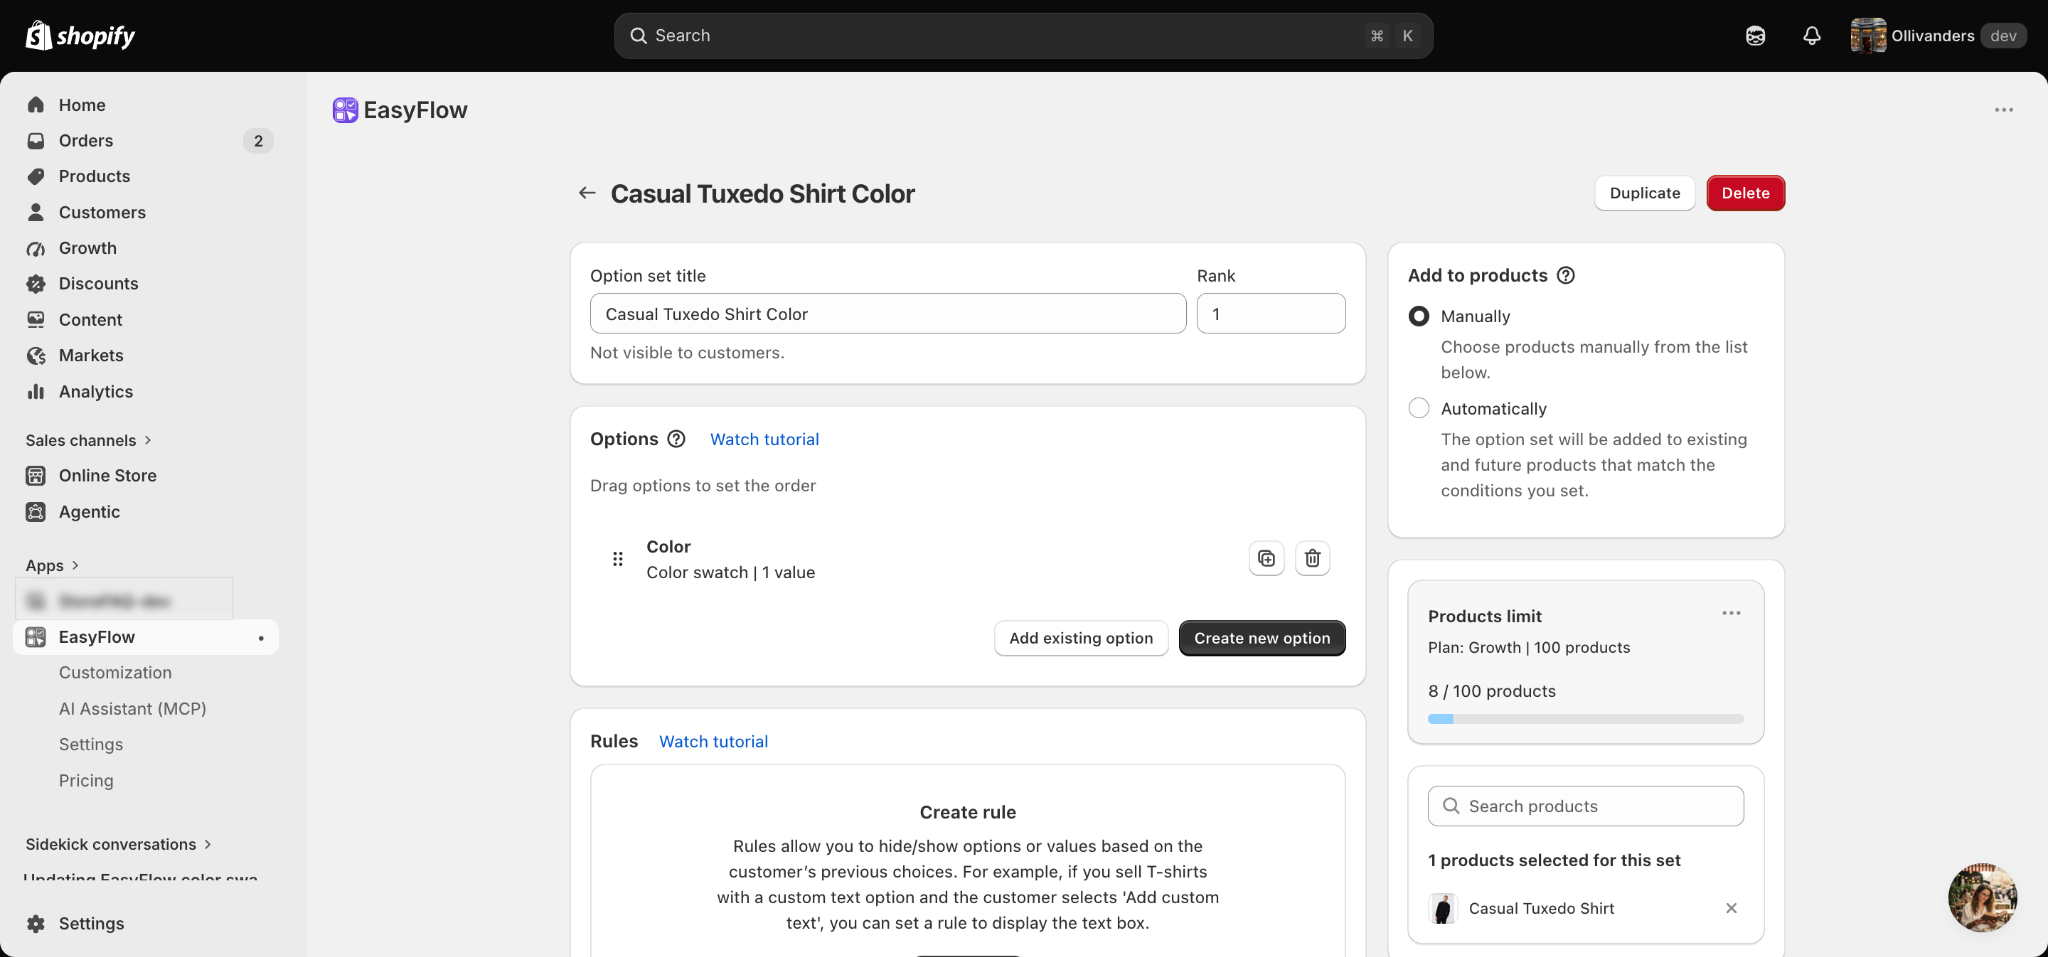Remove Casual Tuxedo Shirt from set
The image size is (2048, 957).
click(x=1731, y=908)
